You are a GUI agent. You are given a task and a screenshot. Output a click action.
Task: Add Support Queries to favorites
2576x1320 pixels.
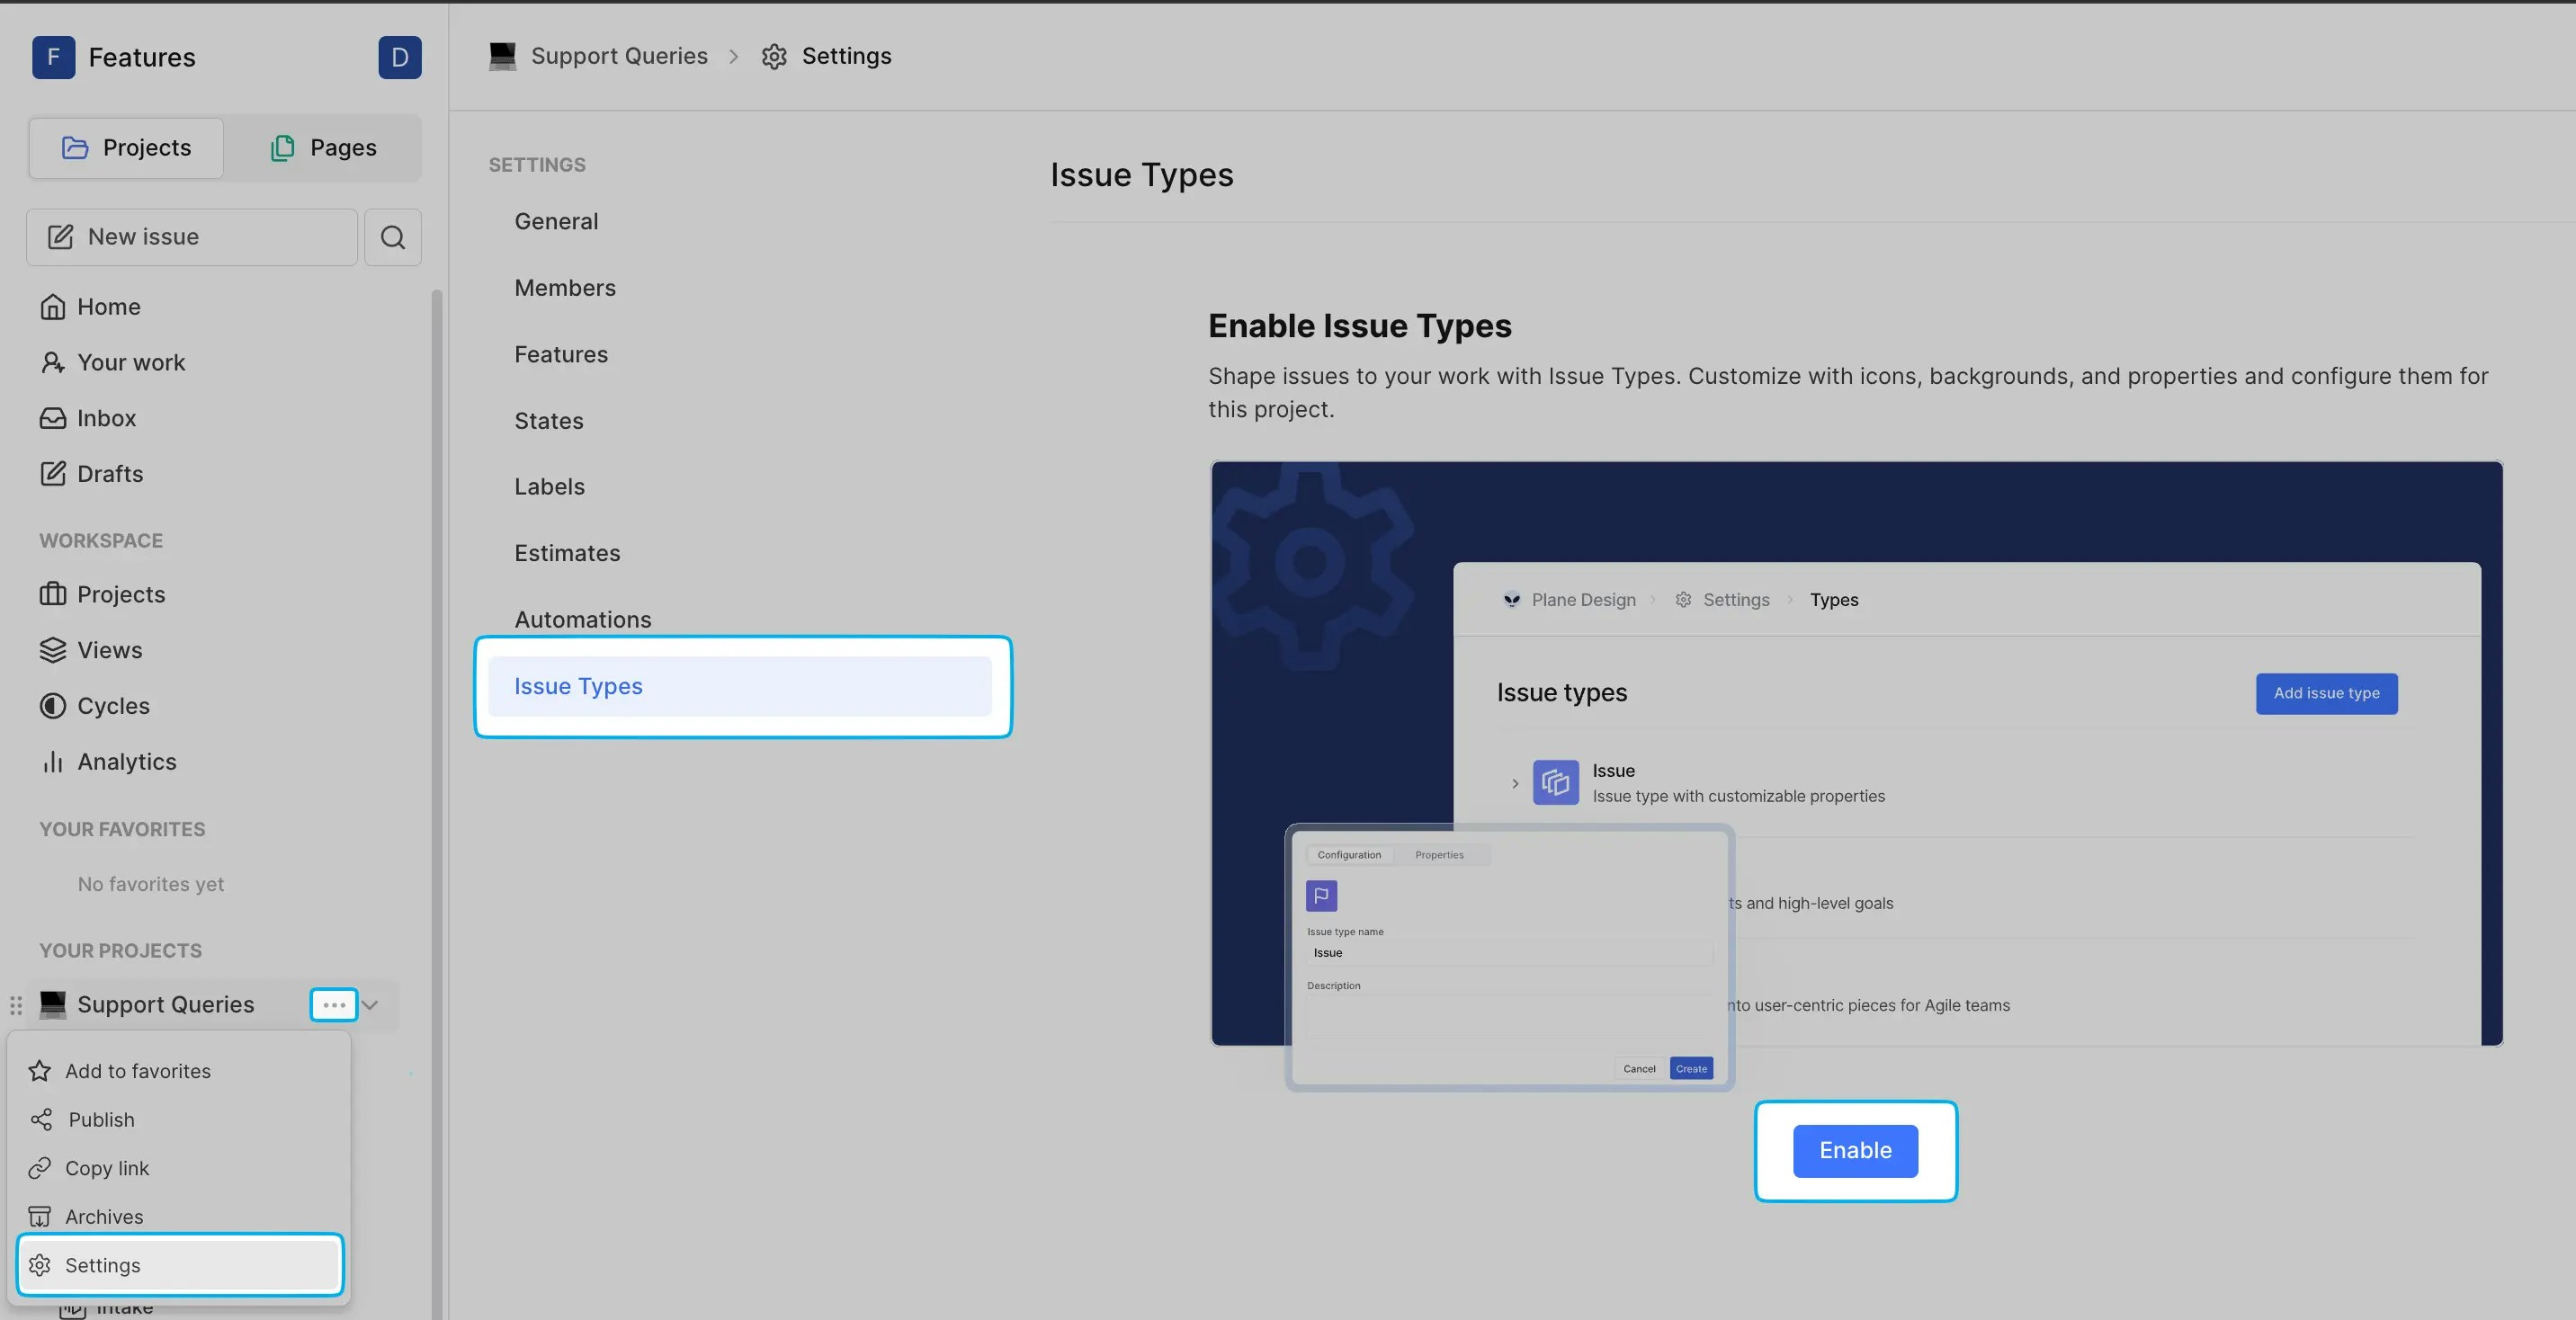(x=137, y=1070)
